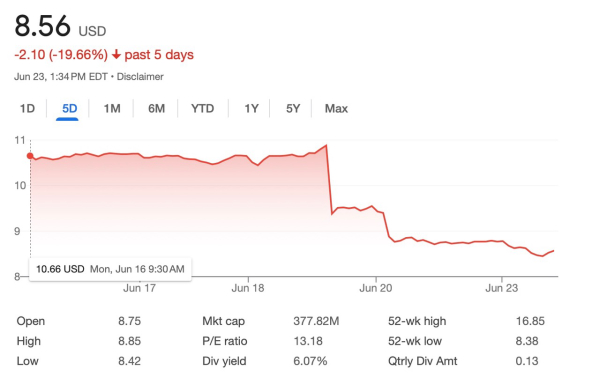Click the Mkt cap value 377.82M
Viewport: 600px width, 385px height.
pyautogui.click(x=316, y=321)
